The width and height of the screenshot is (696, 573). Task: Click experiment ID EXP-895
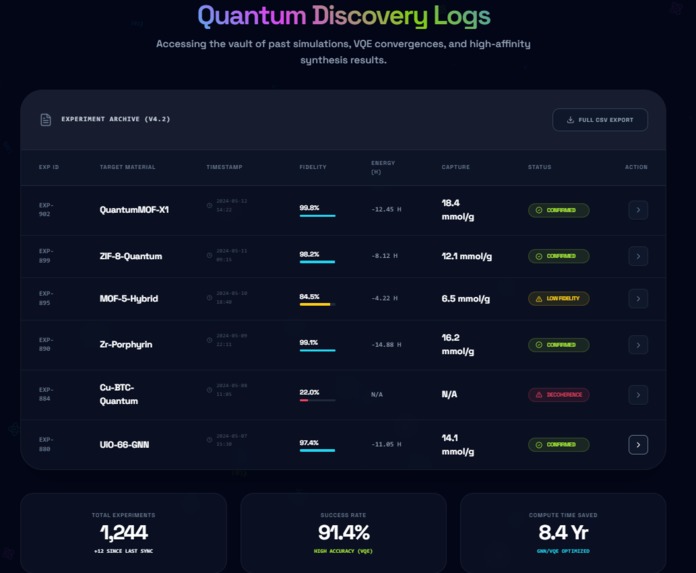[x=46, y=298]
